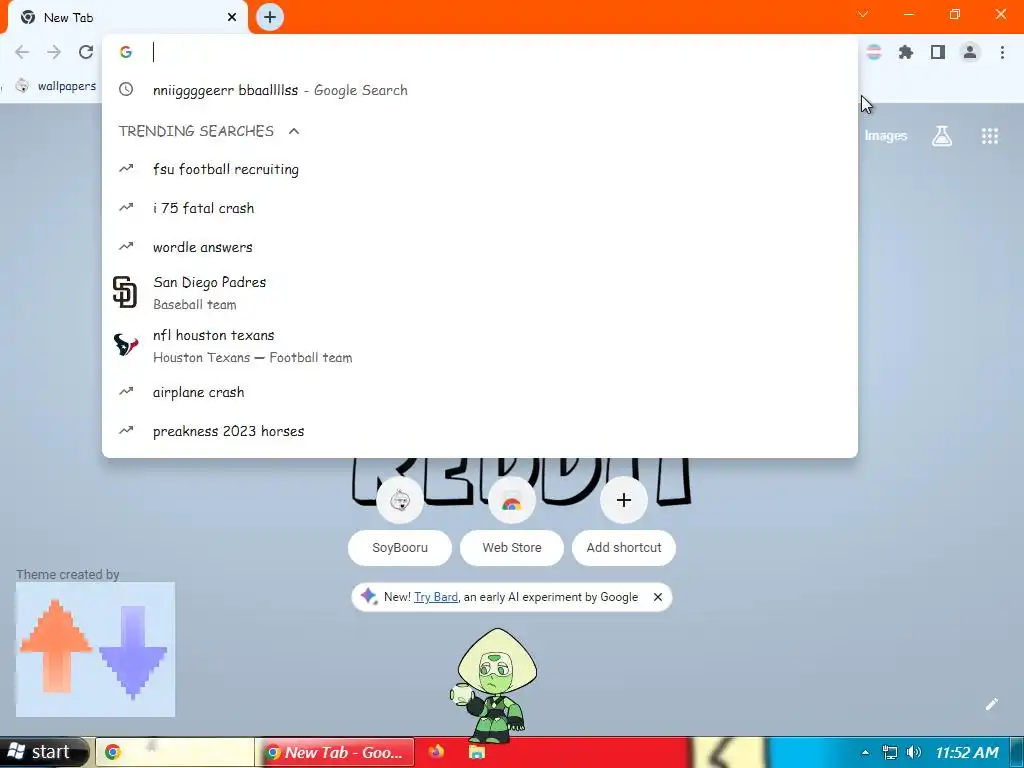Collapse the Trending Searches section
This screenshot has width=1024, height=768.
[x=294, y=131]
